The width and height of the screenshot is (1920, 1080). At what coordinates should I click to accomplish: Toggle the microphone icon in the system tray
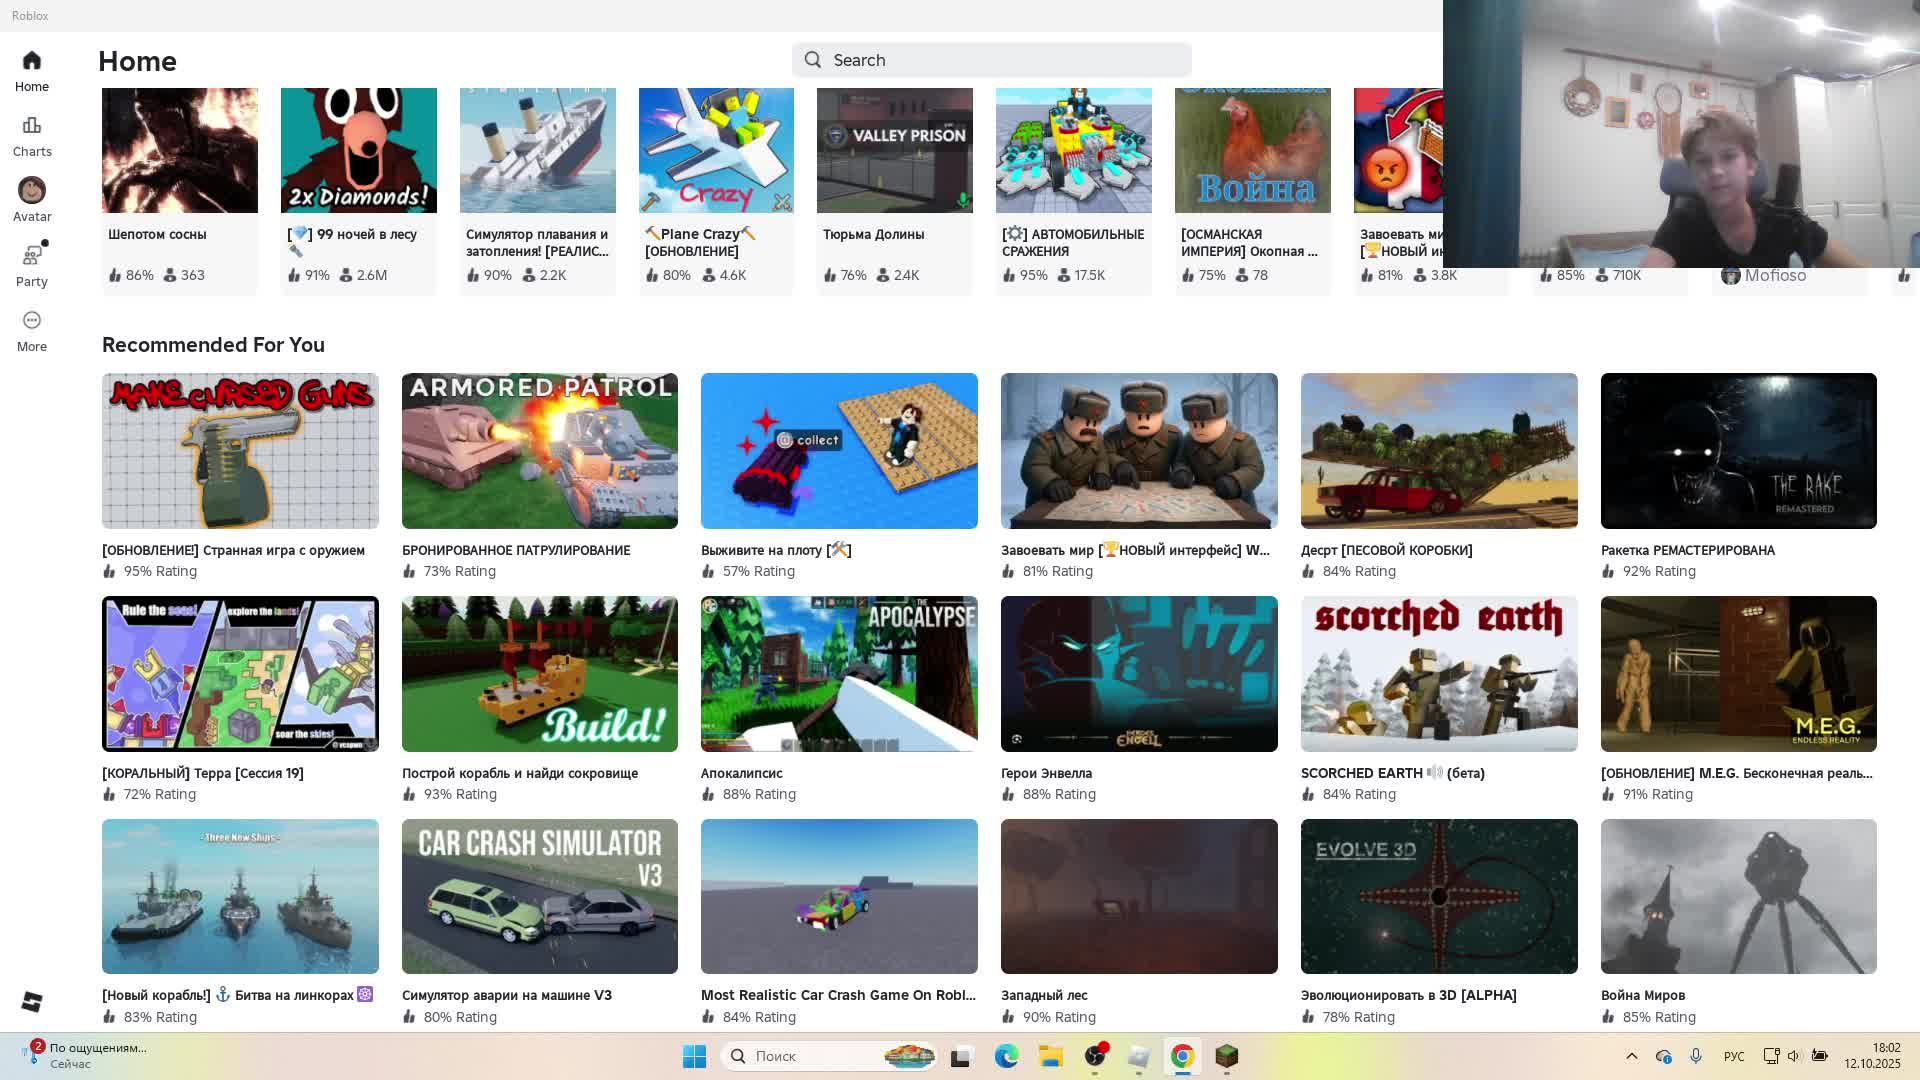tap(1696, 1056)
